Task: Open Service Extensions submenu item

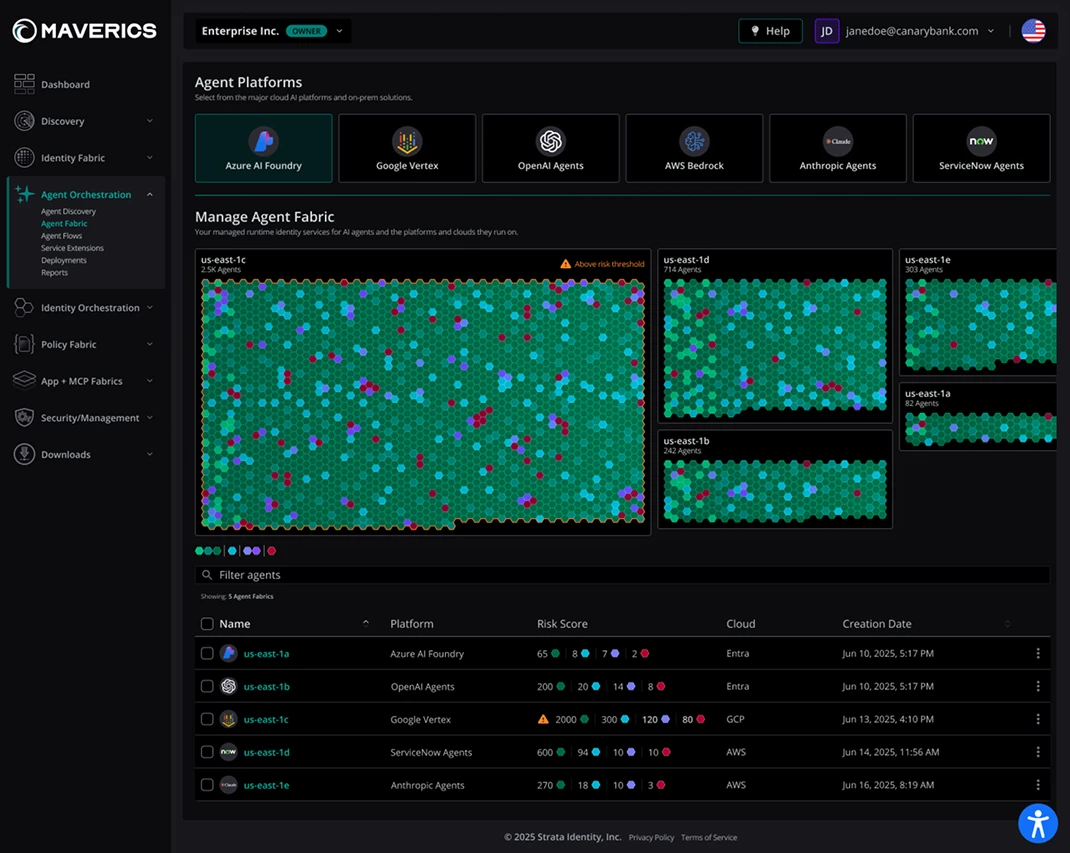Action: 72,248
